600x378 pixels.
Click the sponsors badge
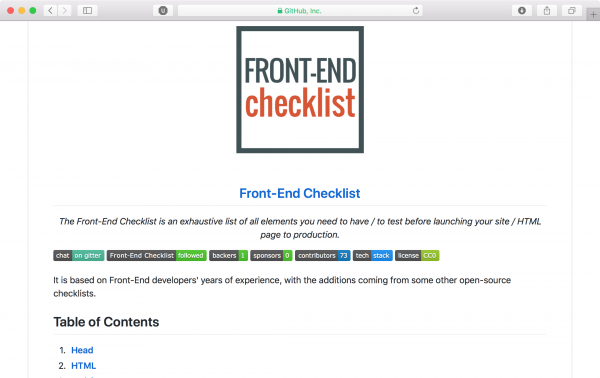271,256
